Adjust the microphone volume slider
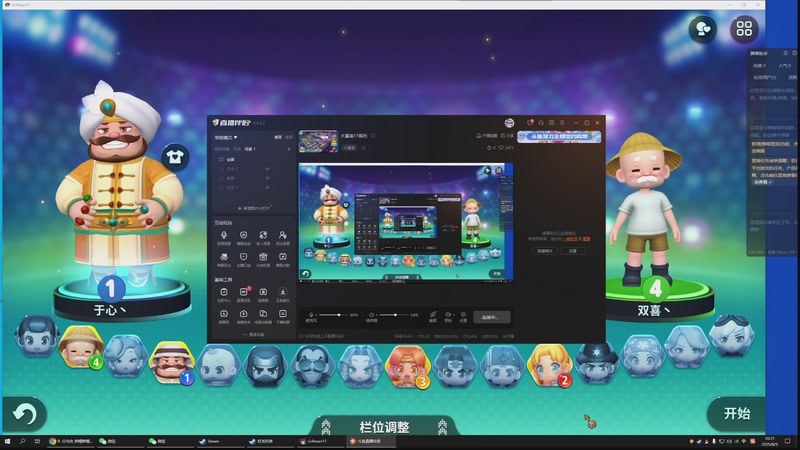Image resolution: width=800 pixels, height=450 pixels. coord(332,315)
